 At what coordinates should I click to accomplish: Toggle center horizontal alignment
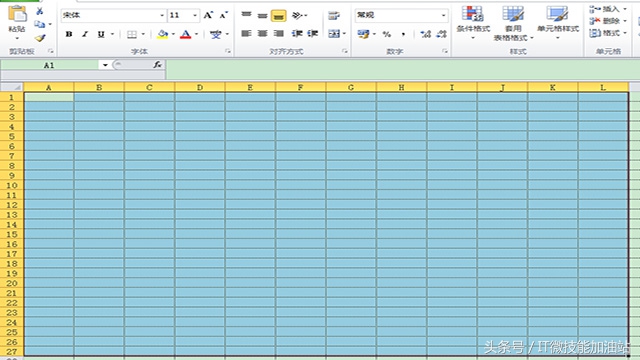coord(262,33)
